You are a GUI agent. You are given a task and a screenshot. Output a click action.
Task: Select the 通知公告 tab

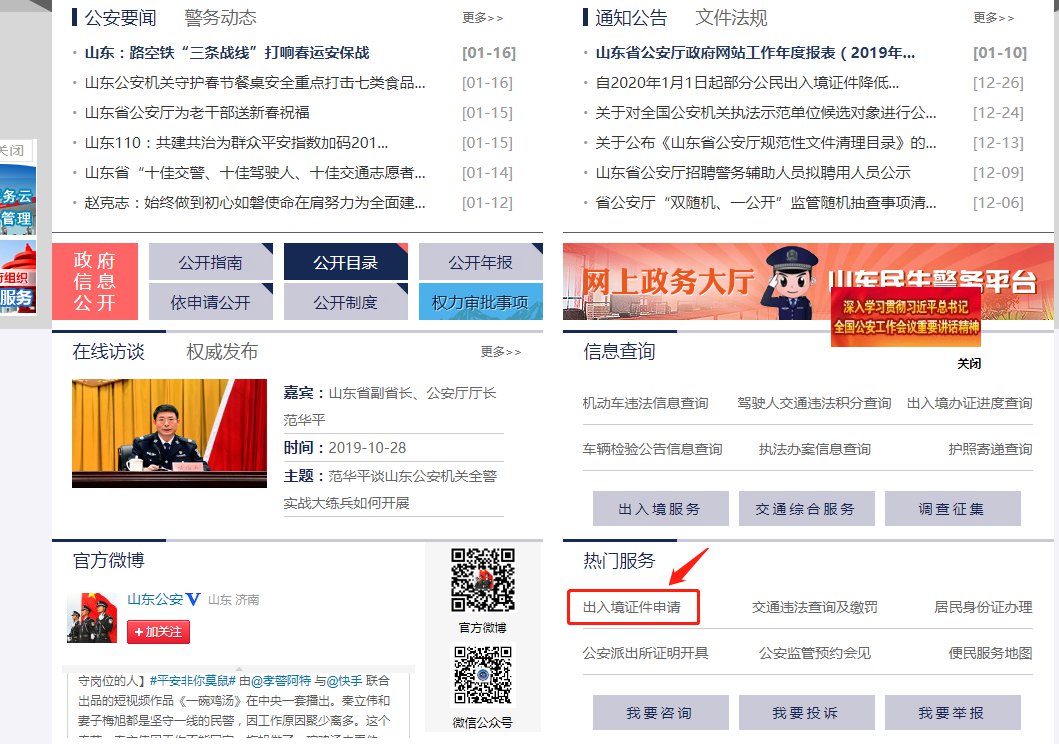coord(631,18)
